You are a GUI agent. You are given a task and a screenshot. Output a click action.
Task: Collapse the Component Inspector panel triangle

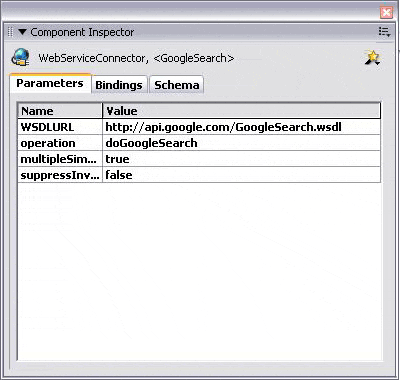[x=22, y=32]
